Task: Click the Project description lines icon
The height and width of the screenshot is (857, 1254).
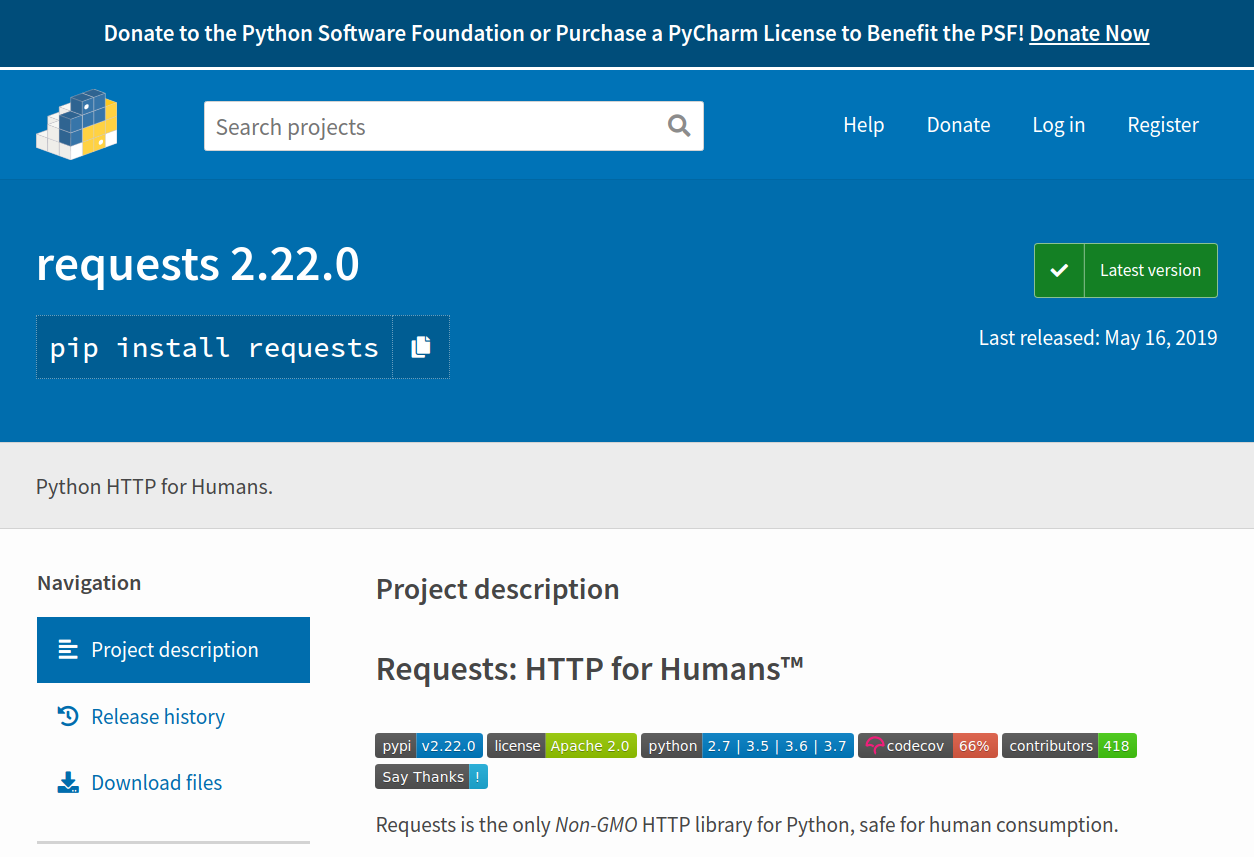Action: click(66, 649)
